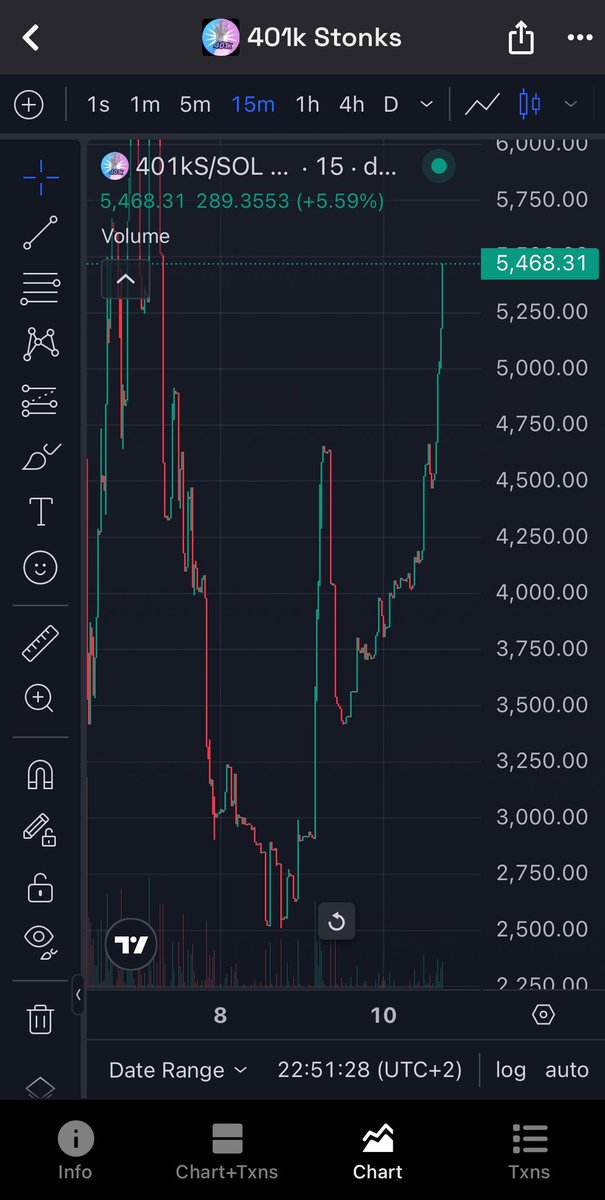The height and width of the screenshot is (1200, 605).
Task: Toggle magnet snapping mode
Action: pyautogui.click(x=40, y=774)
